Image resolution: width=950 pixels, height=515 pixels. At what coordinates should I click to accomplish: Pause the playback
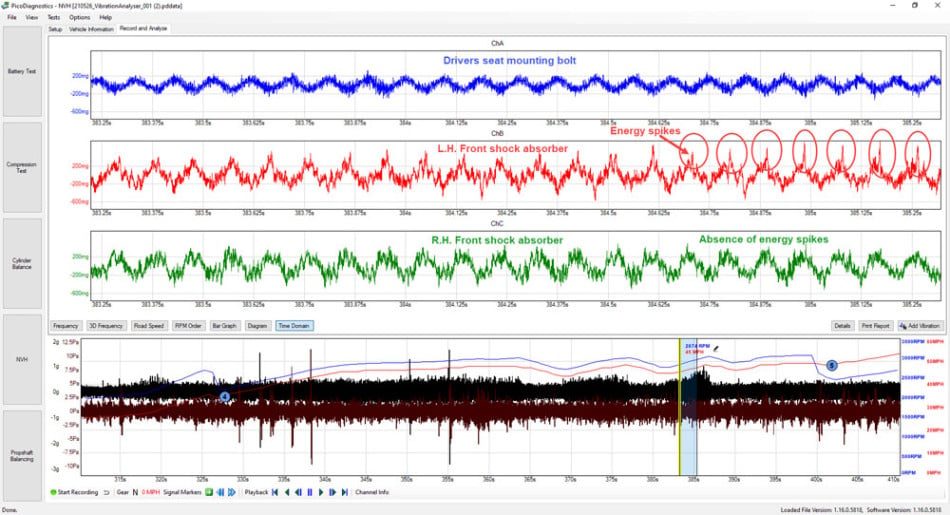pyautogui.click(x=310, y=493)
